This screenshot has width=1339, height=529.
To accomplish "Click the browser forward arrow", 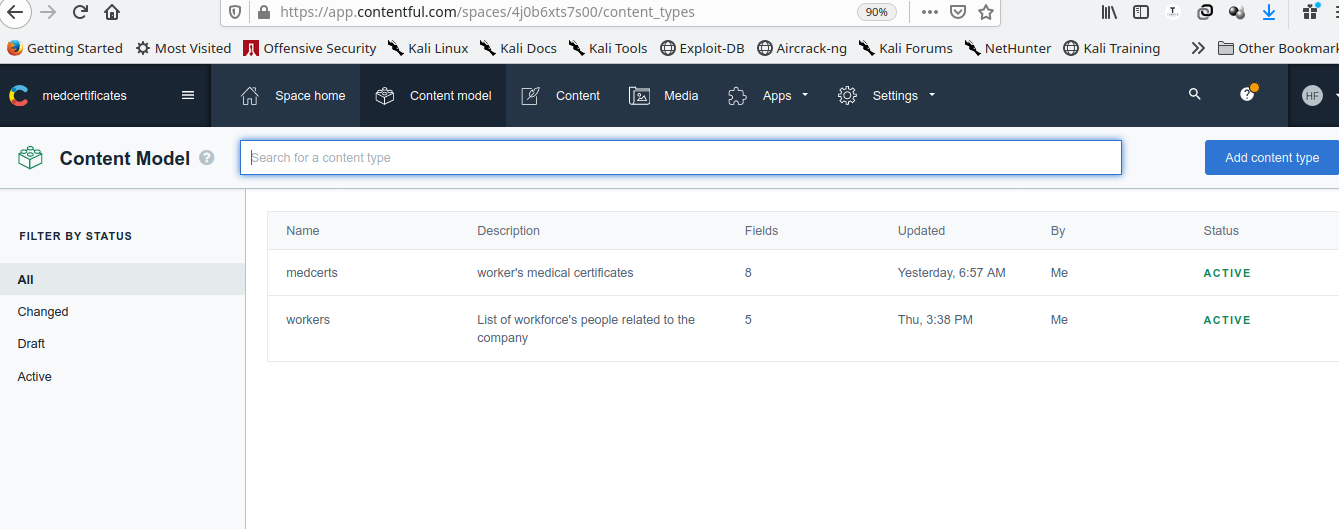I will [x=48, y=12].
